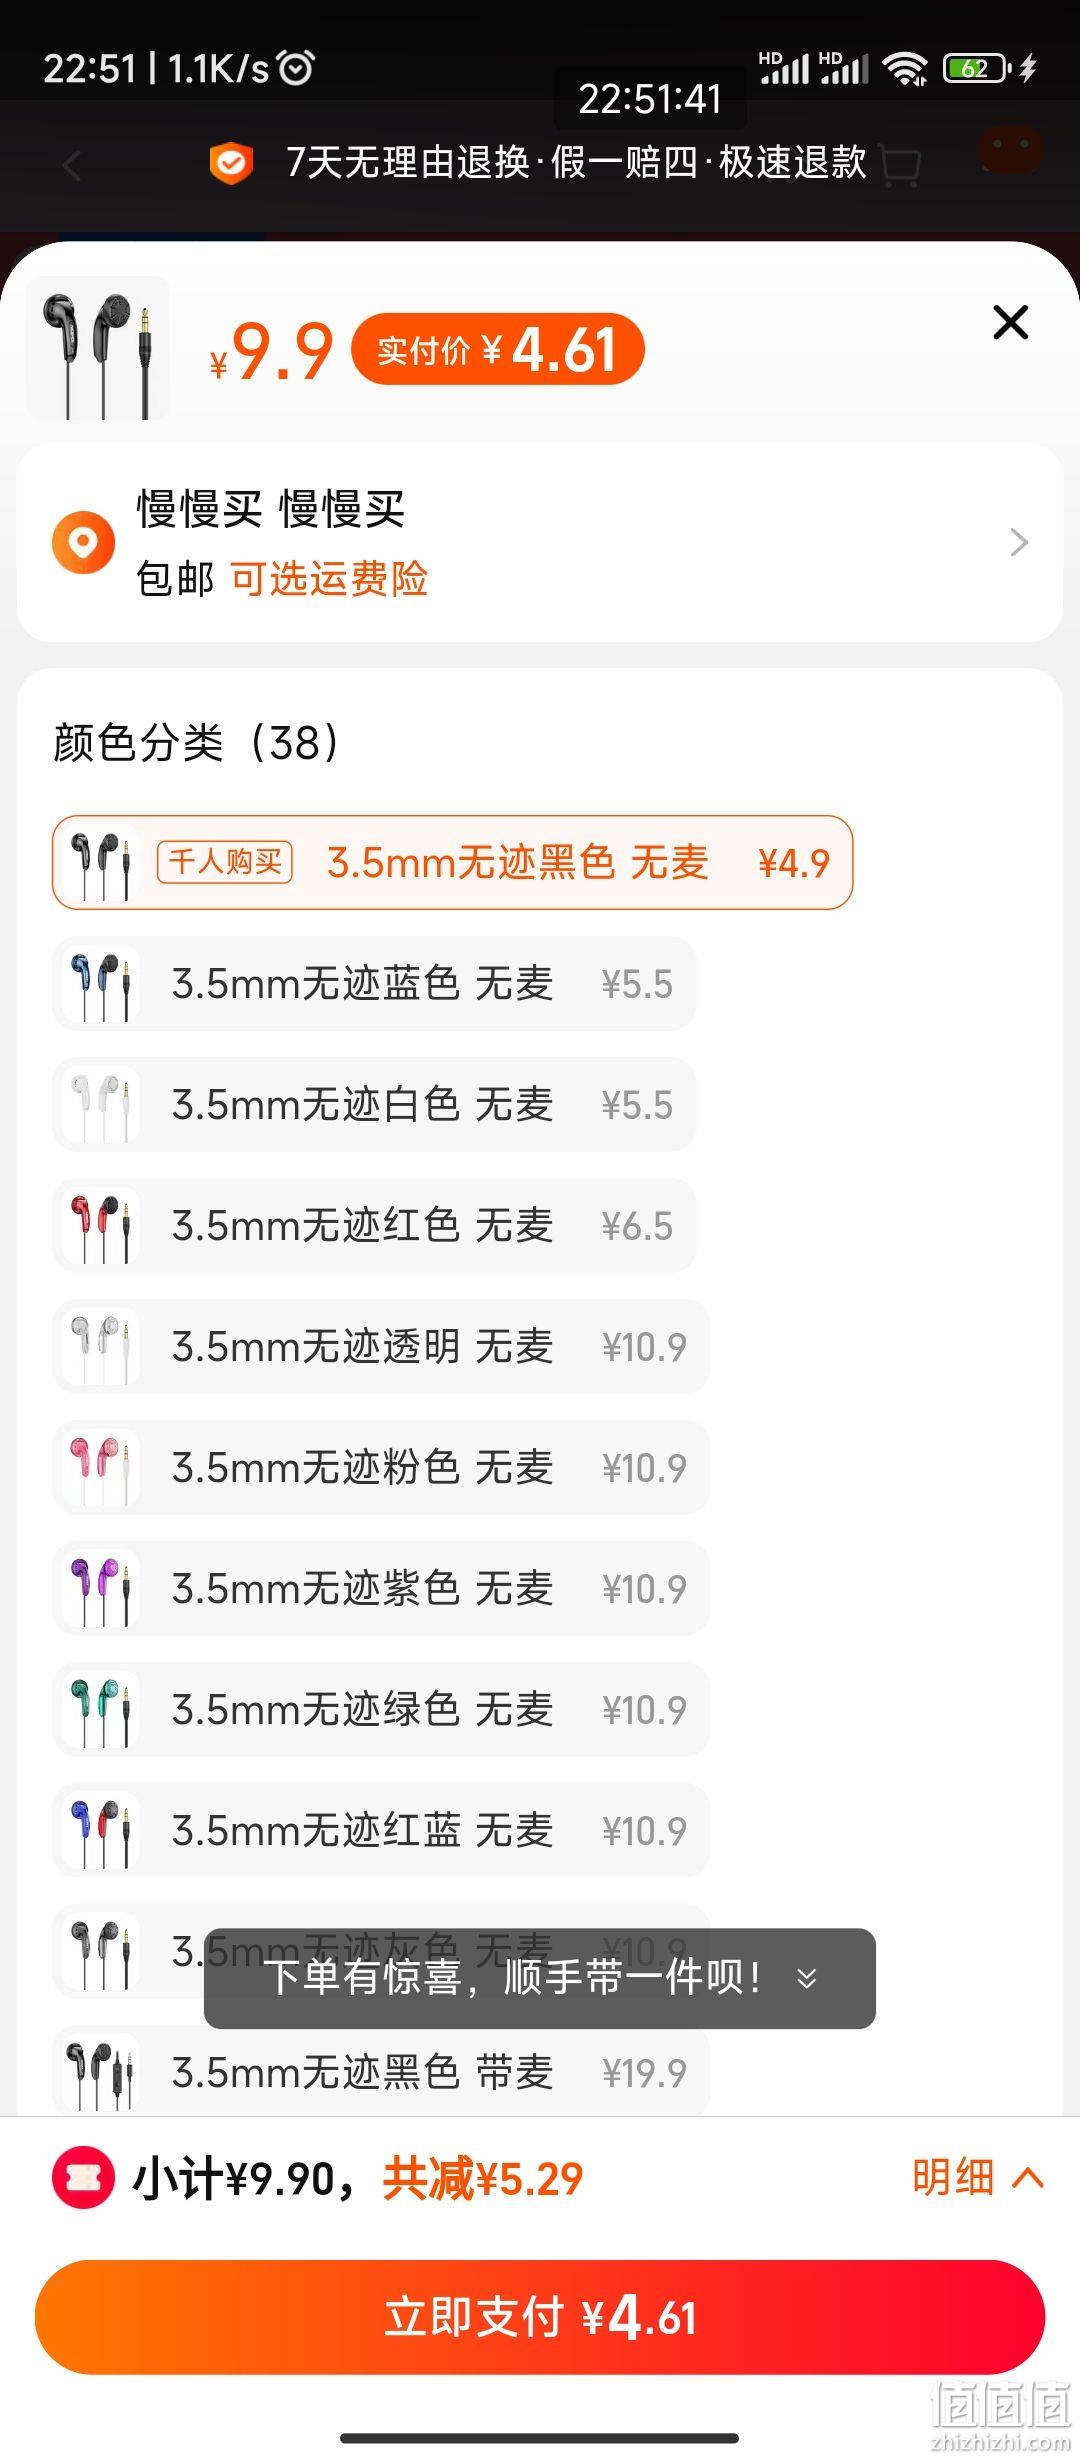Tap the 实付价 ¥4.61 price badge
Screen dimensions: 1080x2460
(x=497, y=349)
